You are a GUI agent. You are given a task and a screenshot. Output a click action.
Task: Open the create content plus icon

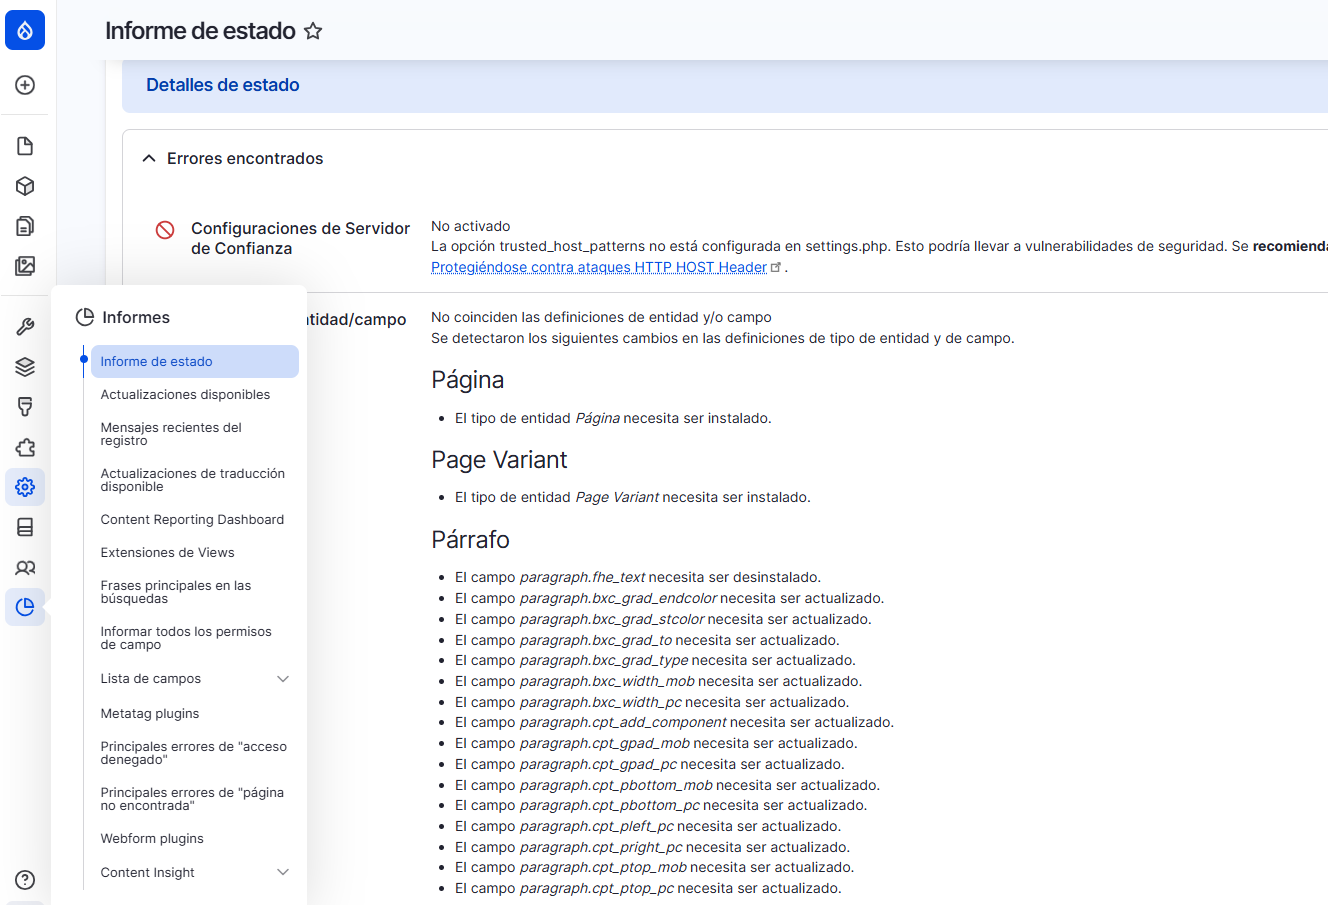tap(23, 85)
